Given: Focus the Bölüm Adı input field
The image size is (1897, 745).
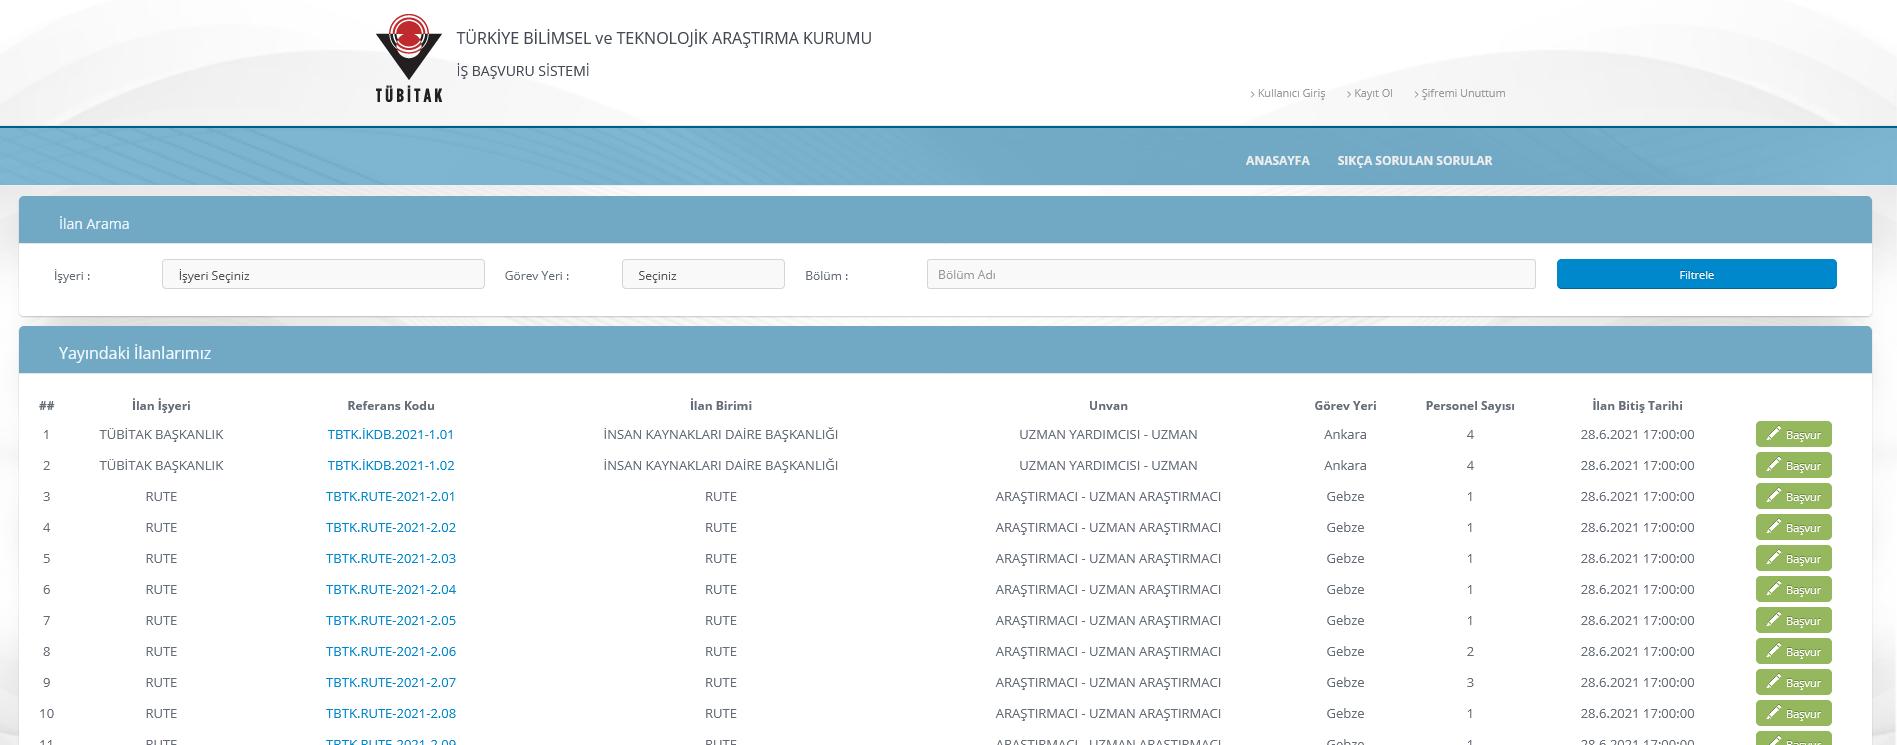Looking at the screenshot, I should (1231, 275).
